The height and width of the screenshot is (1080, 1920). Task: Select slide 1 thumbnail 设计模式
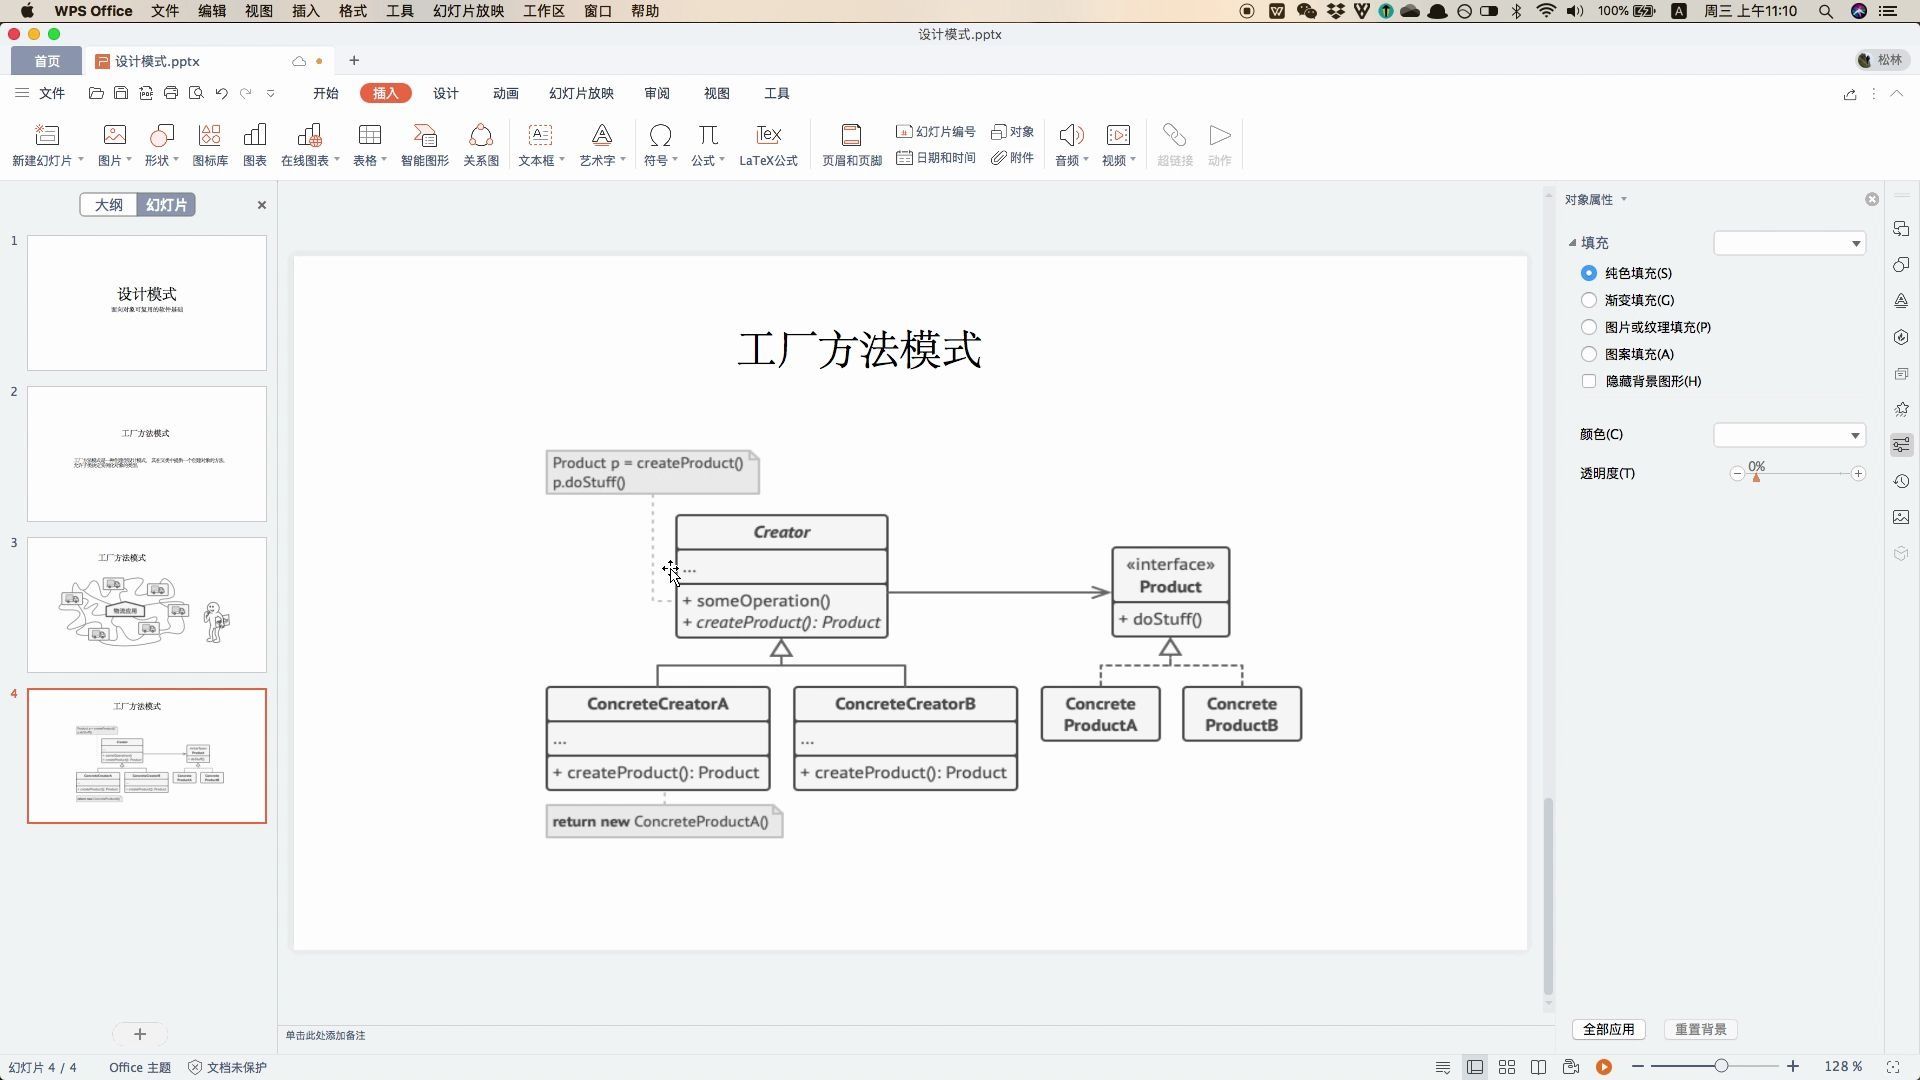147,303
